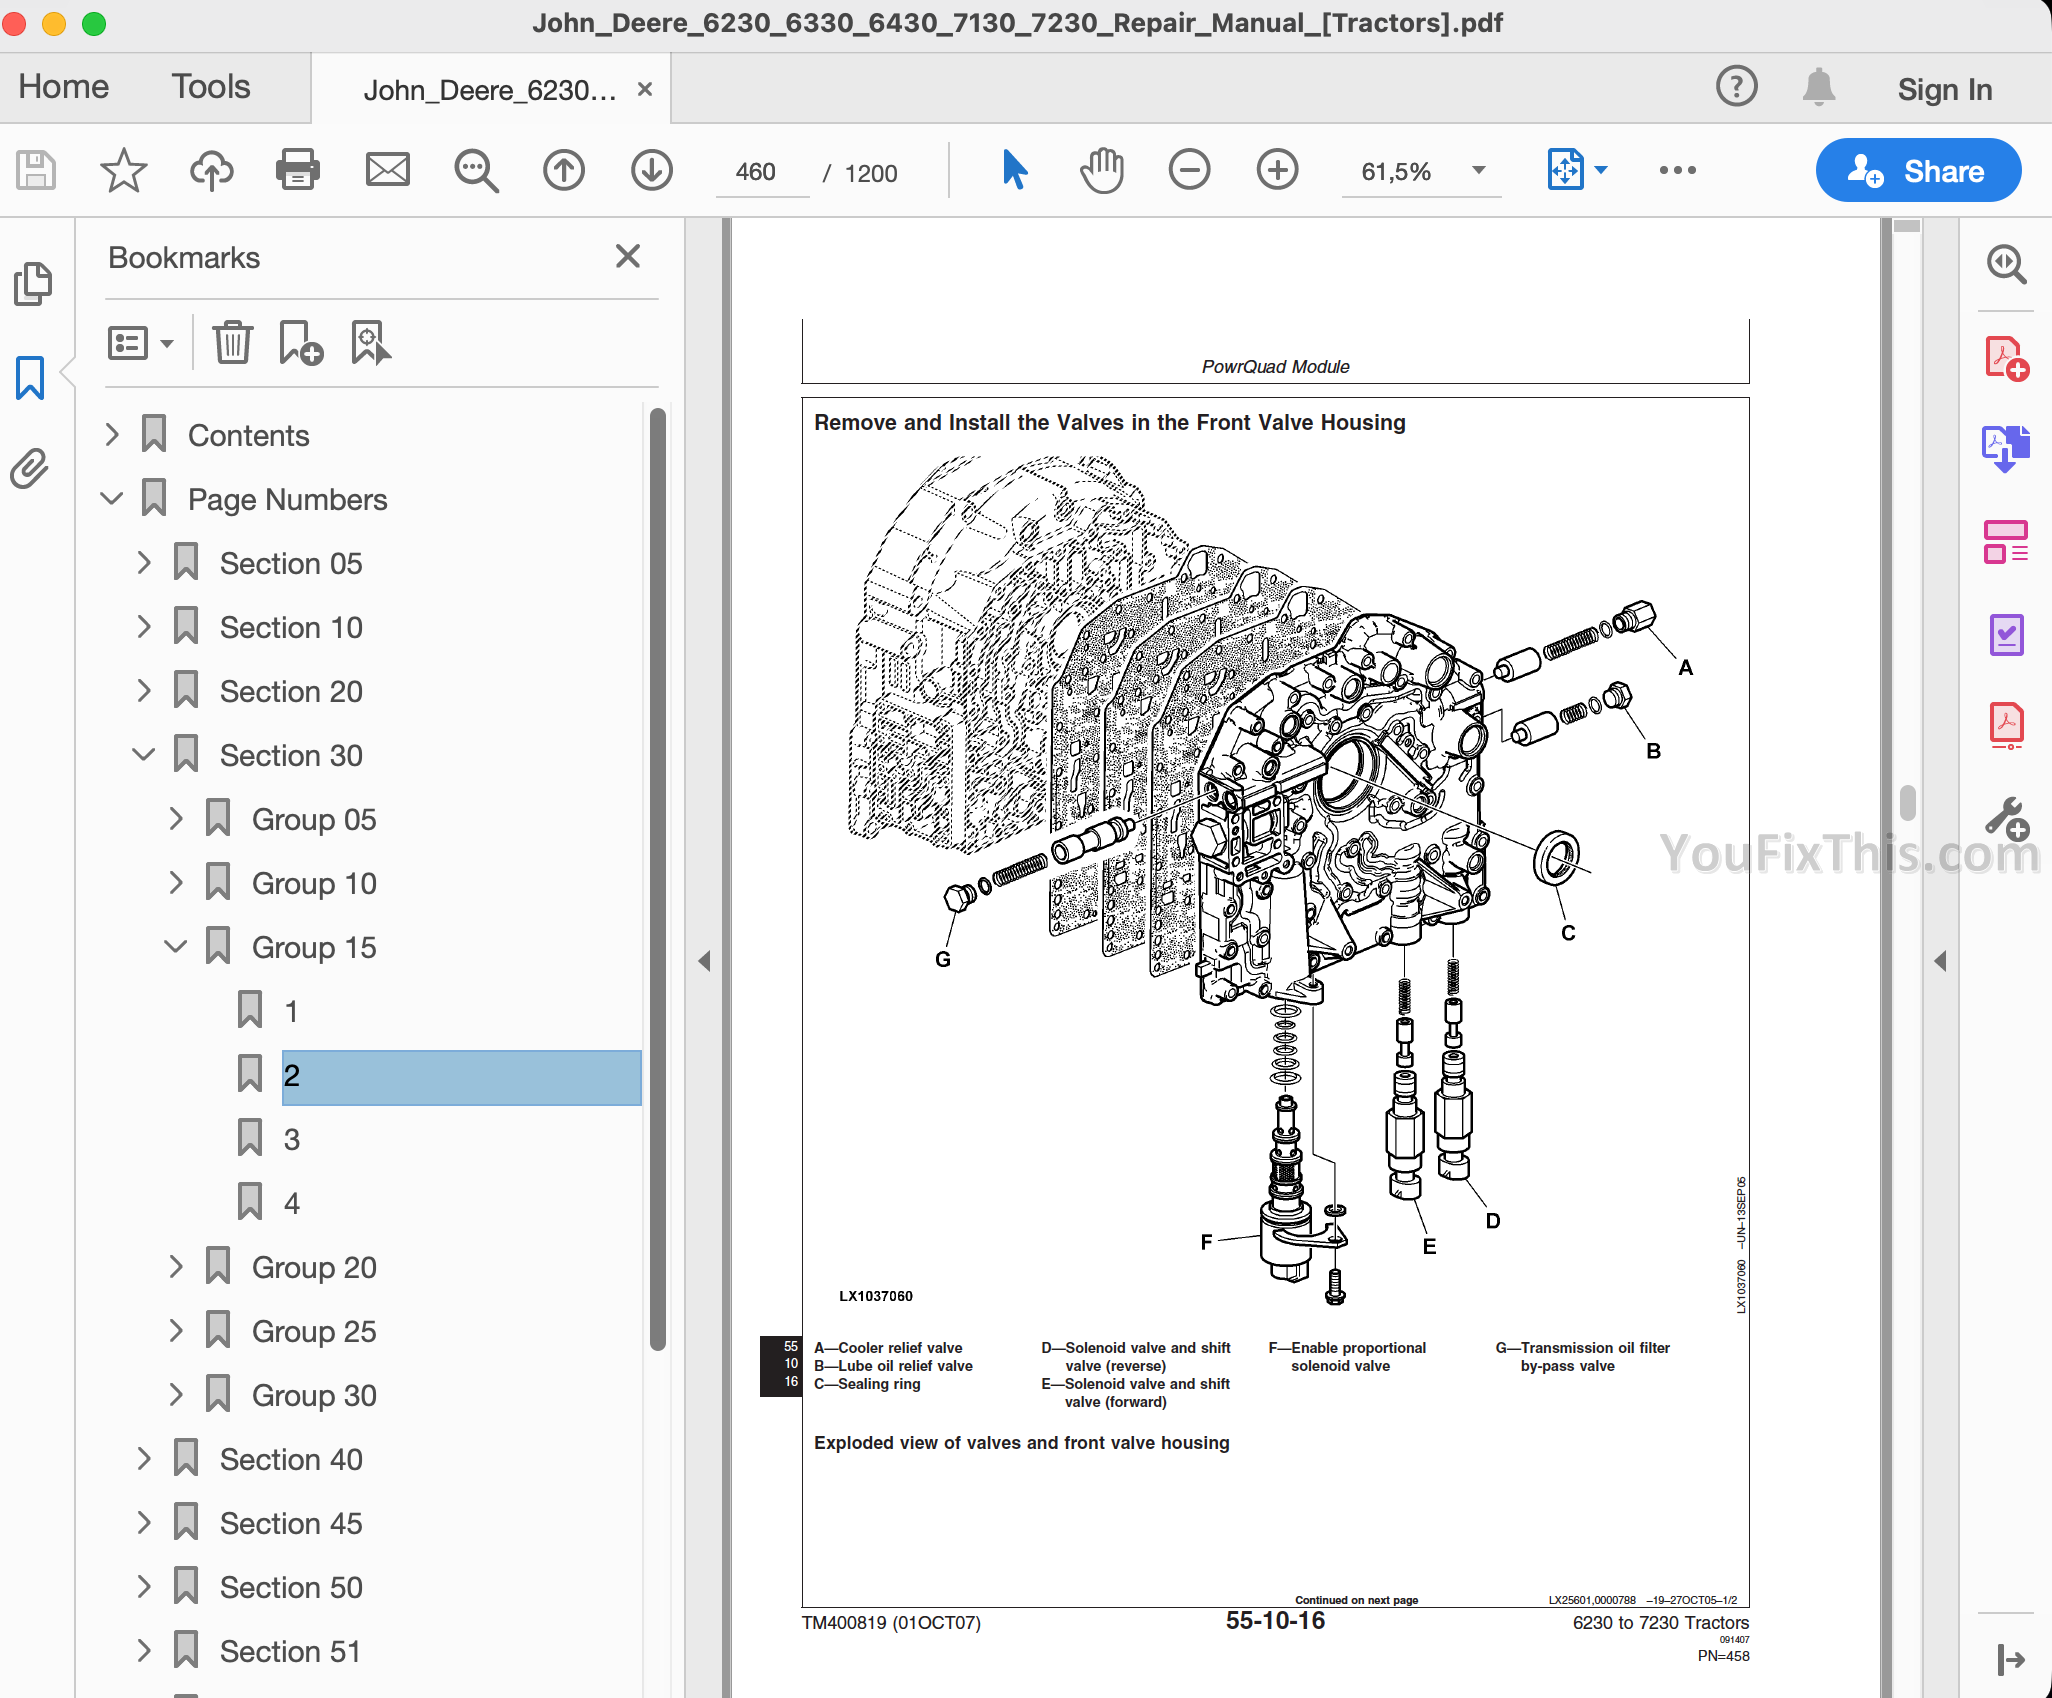Open the Home tab
This screenshot has width=2052, height=1698.
click(63, 87)
